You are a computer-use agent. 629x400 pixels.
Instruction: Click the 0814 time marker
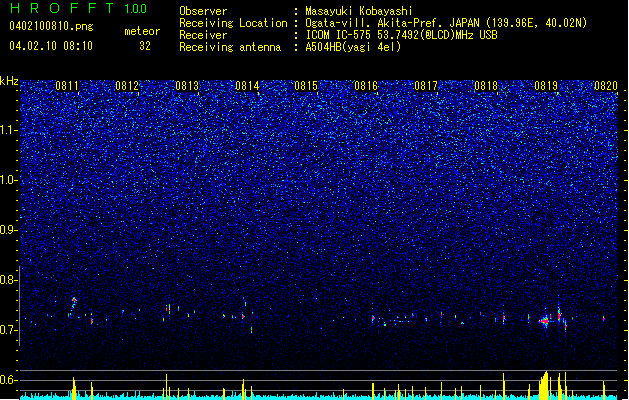(x=247, y=86)
